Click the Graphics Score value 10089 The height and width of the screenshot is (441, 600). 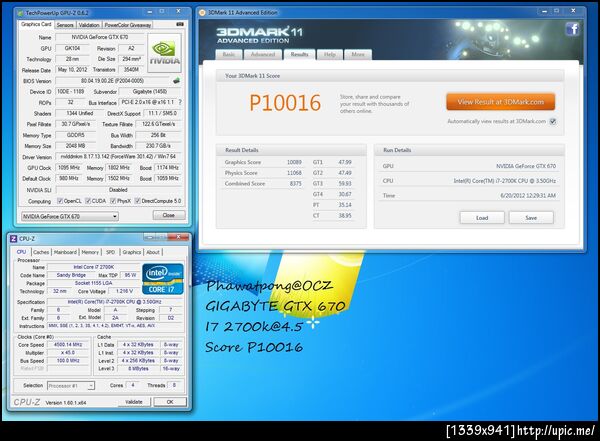click(x=294, y=162)
